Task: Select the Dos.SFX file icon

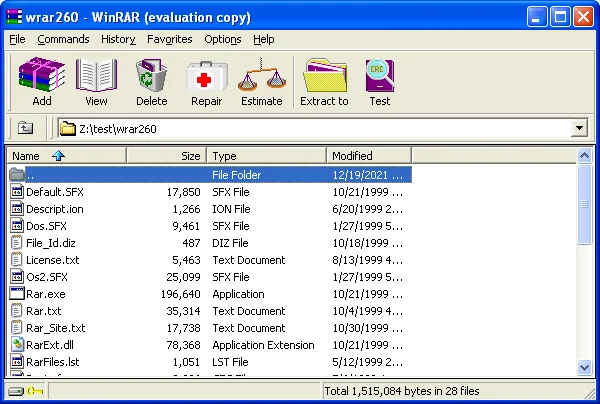Action: click(x=17, y=226)
